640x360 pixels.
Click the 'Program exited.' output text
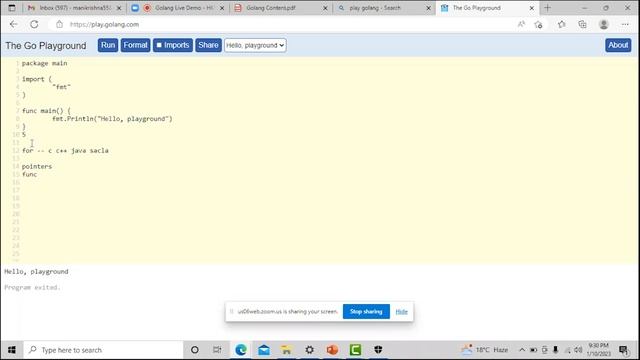click(32, 287)
